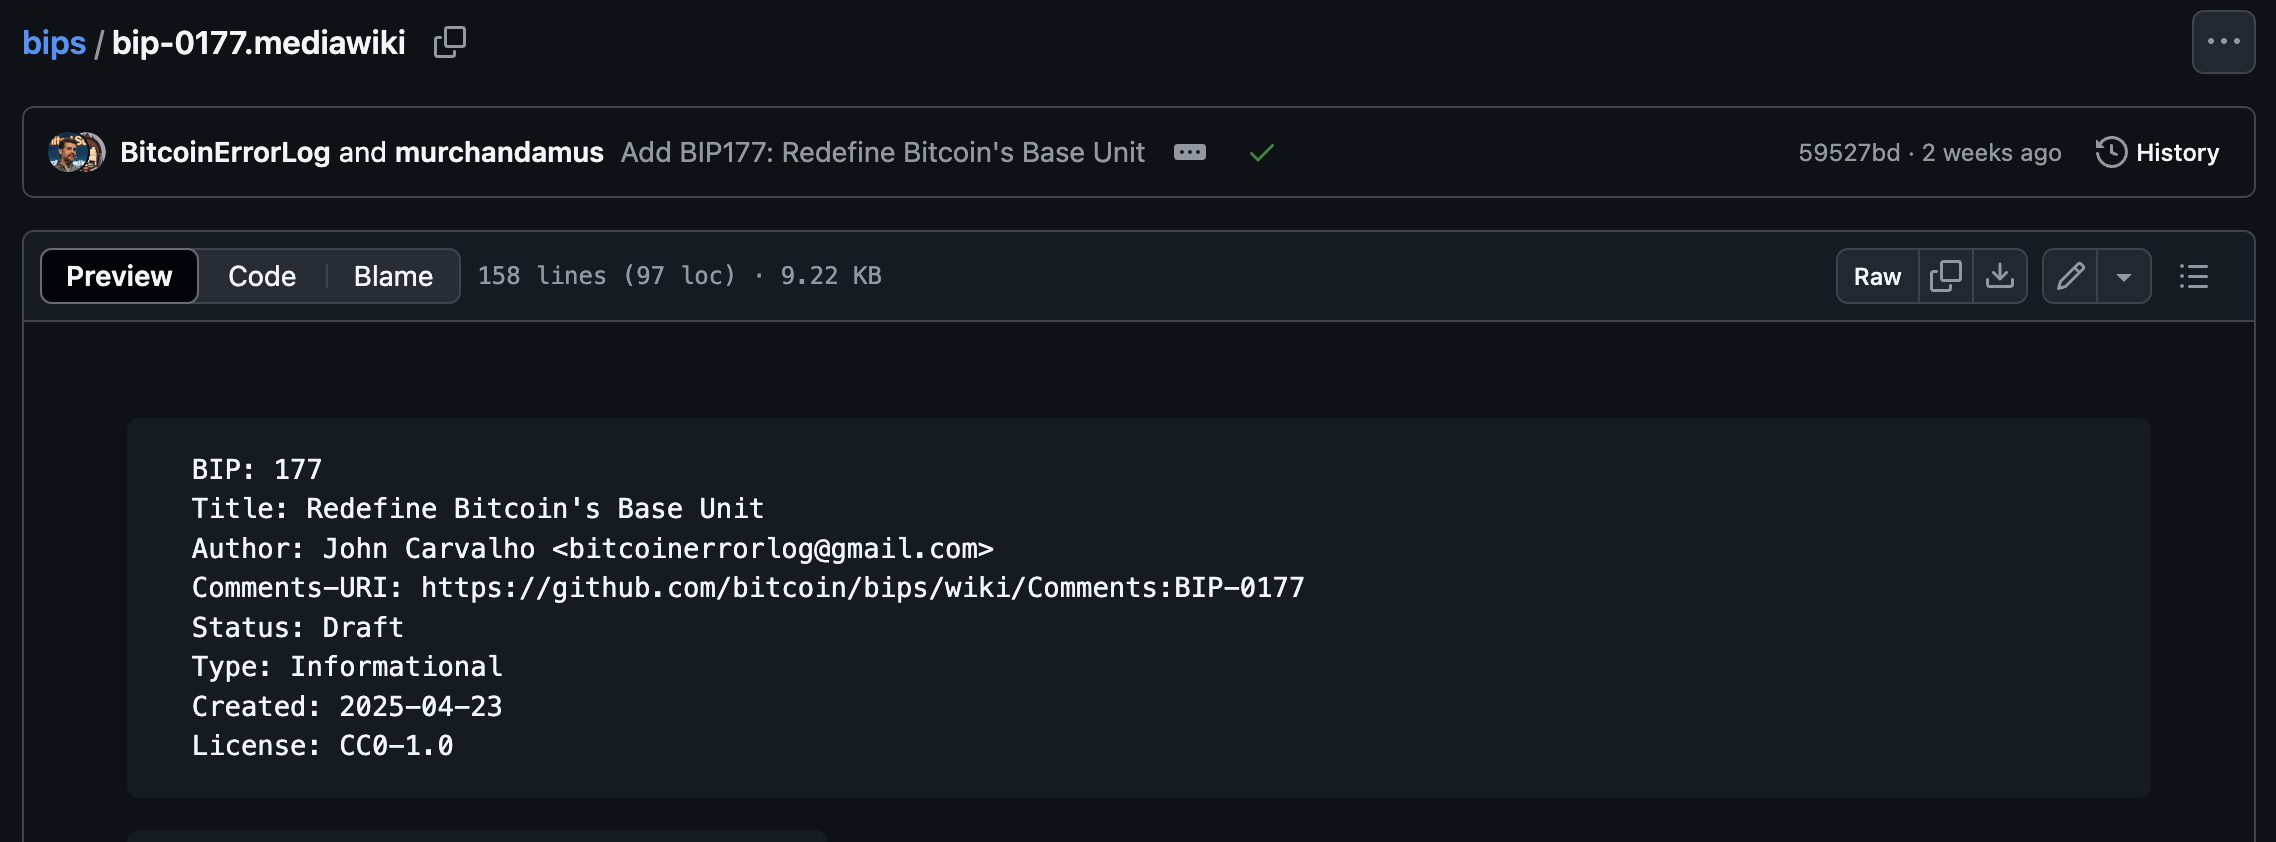Viewport: 2276px width, 842px height.
Task: Open the Add BIP177 commit message link
Action: (x=882, y=153)
